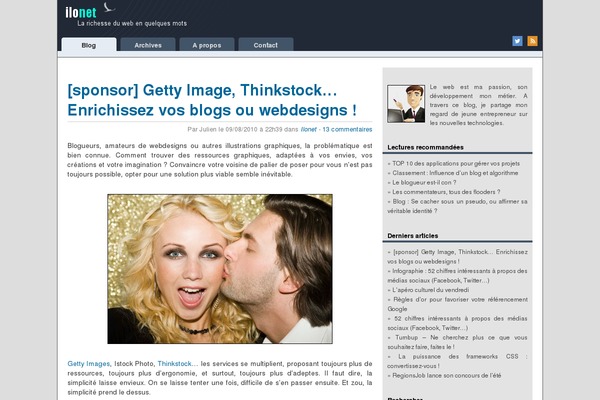
Task: Open Infographie : 52 chiffres intéressants article
Action: click(457, 276)
